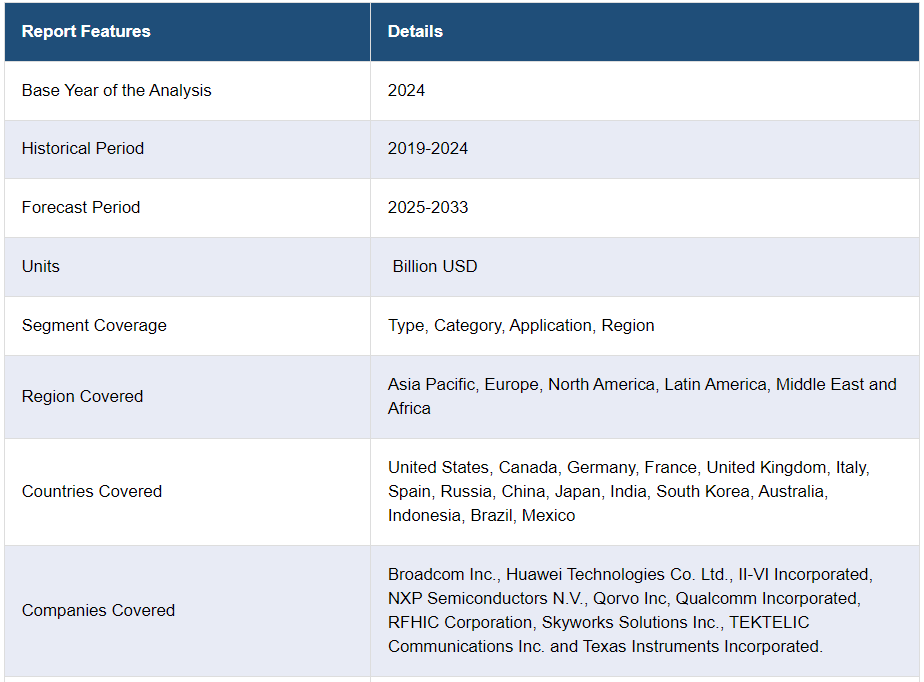The height and width of the screenshot is (682, 924).
Task: Click the Type, Category, Application, Region text
Action: (521, 325)
